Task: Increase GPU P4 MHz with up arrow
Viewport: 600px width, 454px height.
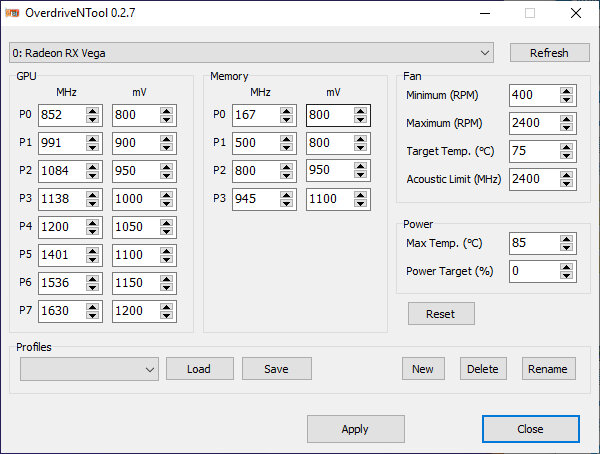Action: pos(92,223)
